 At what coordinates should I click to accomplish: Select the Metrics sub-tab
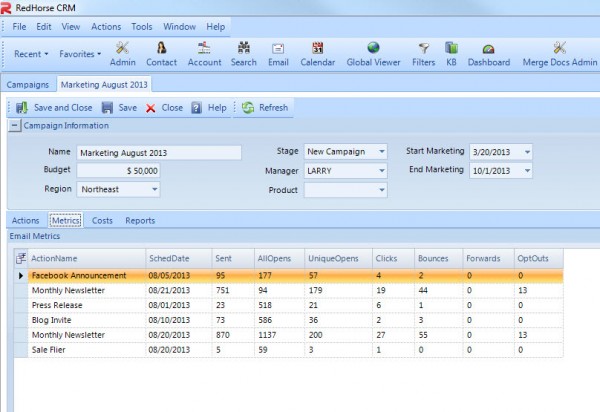pyautogui.click(x=65, y=221)
